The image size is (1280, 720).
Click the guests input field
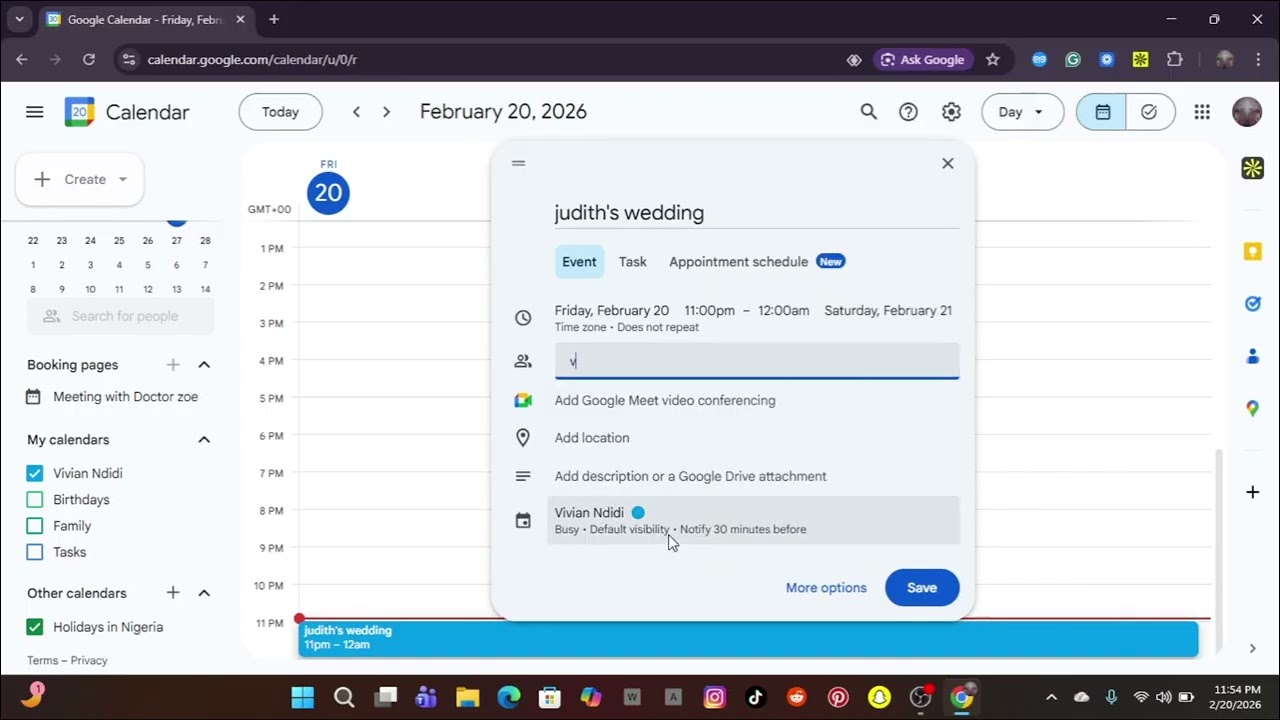pyautogui.click(x=757, y=361)
